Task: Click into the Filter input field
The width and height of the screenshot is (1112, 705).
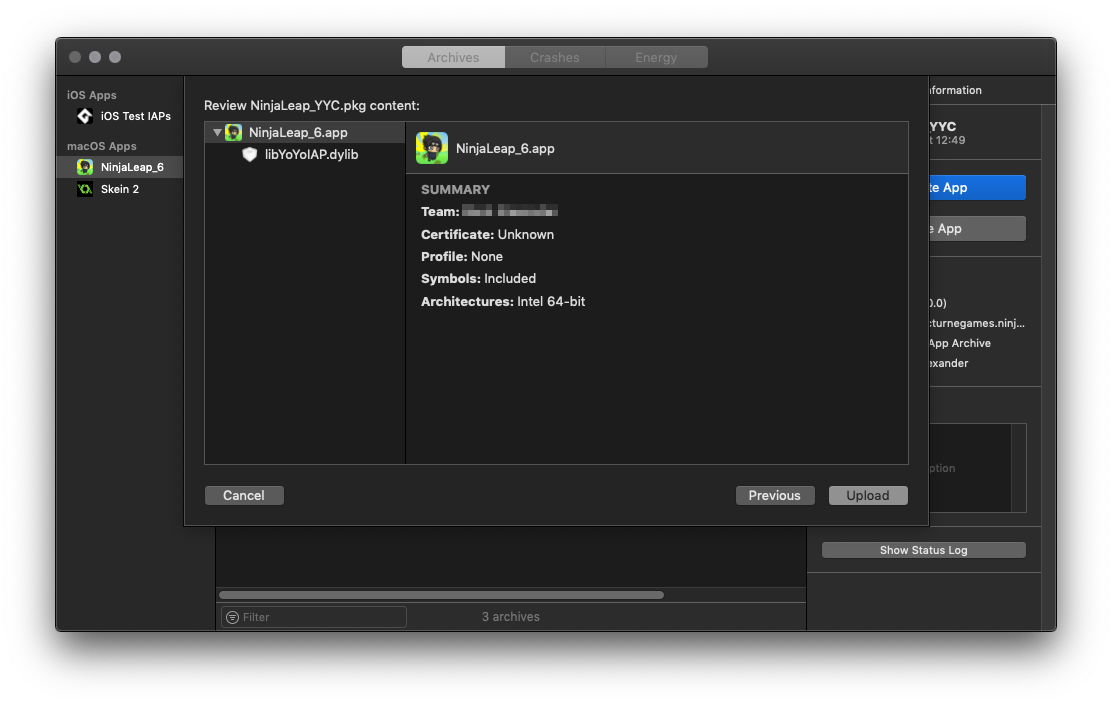Action: click(x=313, y=617)
